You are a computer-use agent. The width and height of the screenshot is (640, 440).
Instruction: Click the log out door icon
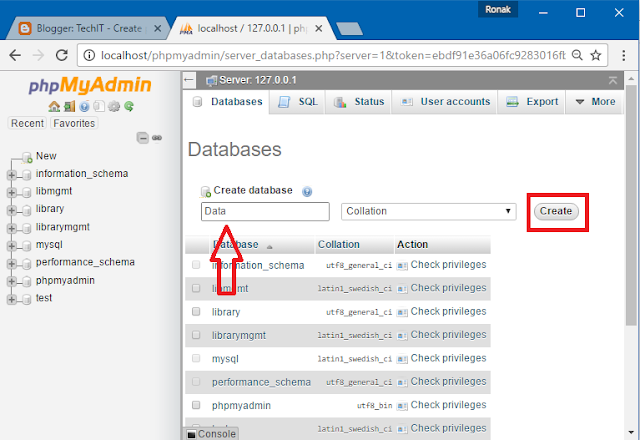(69, 107)
